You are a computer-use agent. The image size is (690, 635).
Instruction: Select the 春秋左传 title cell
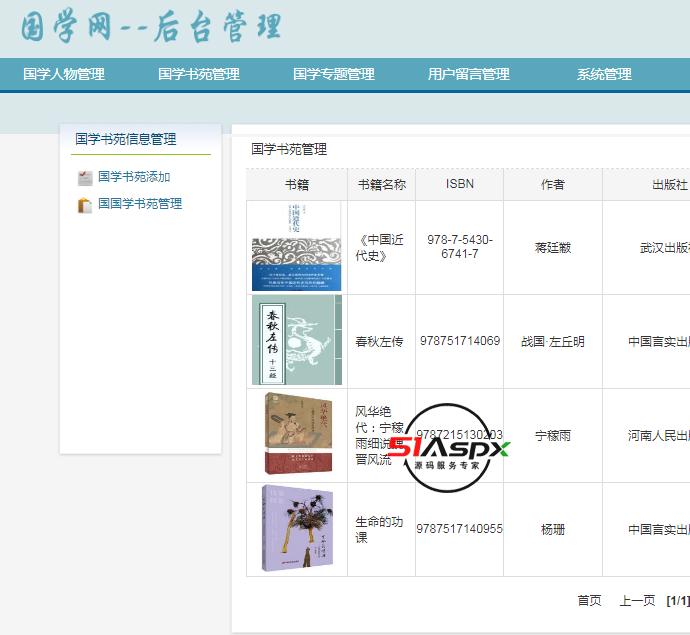click(x=382, y=341)
